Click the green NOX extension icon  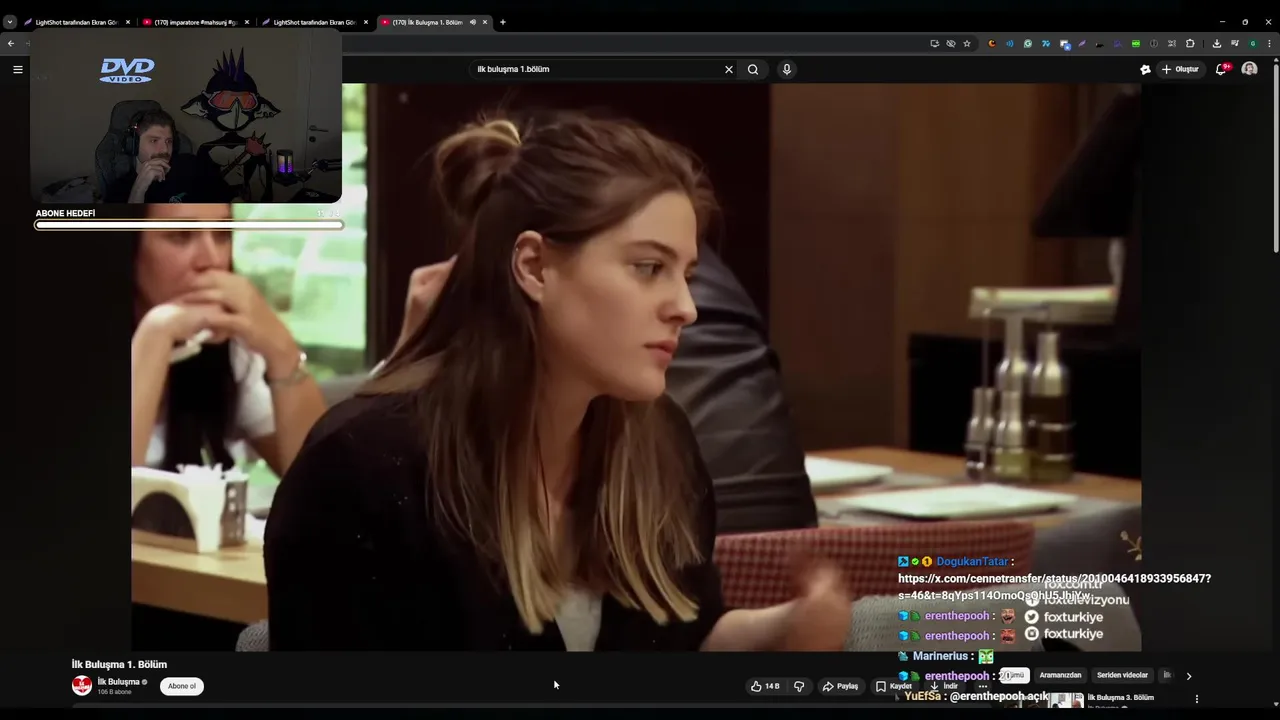coord(1136,43)
